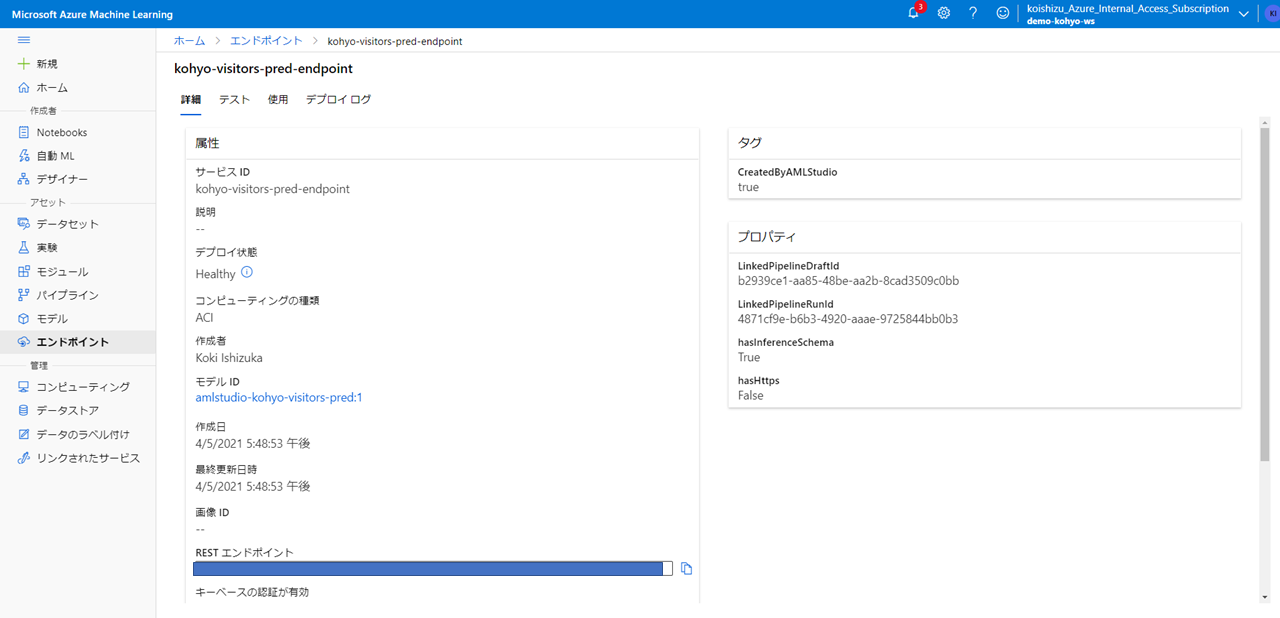
Task: Click the コンピューティング monitor icon
Action: pos(24,387)
